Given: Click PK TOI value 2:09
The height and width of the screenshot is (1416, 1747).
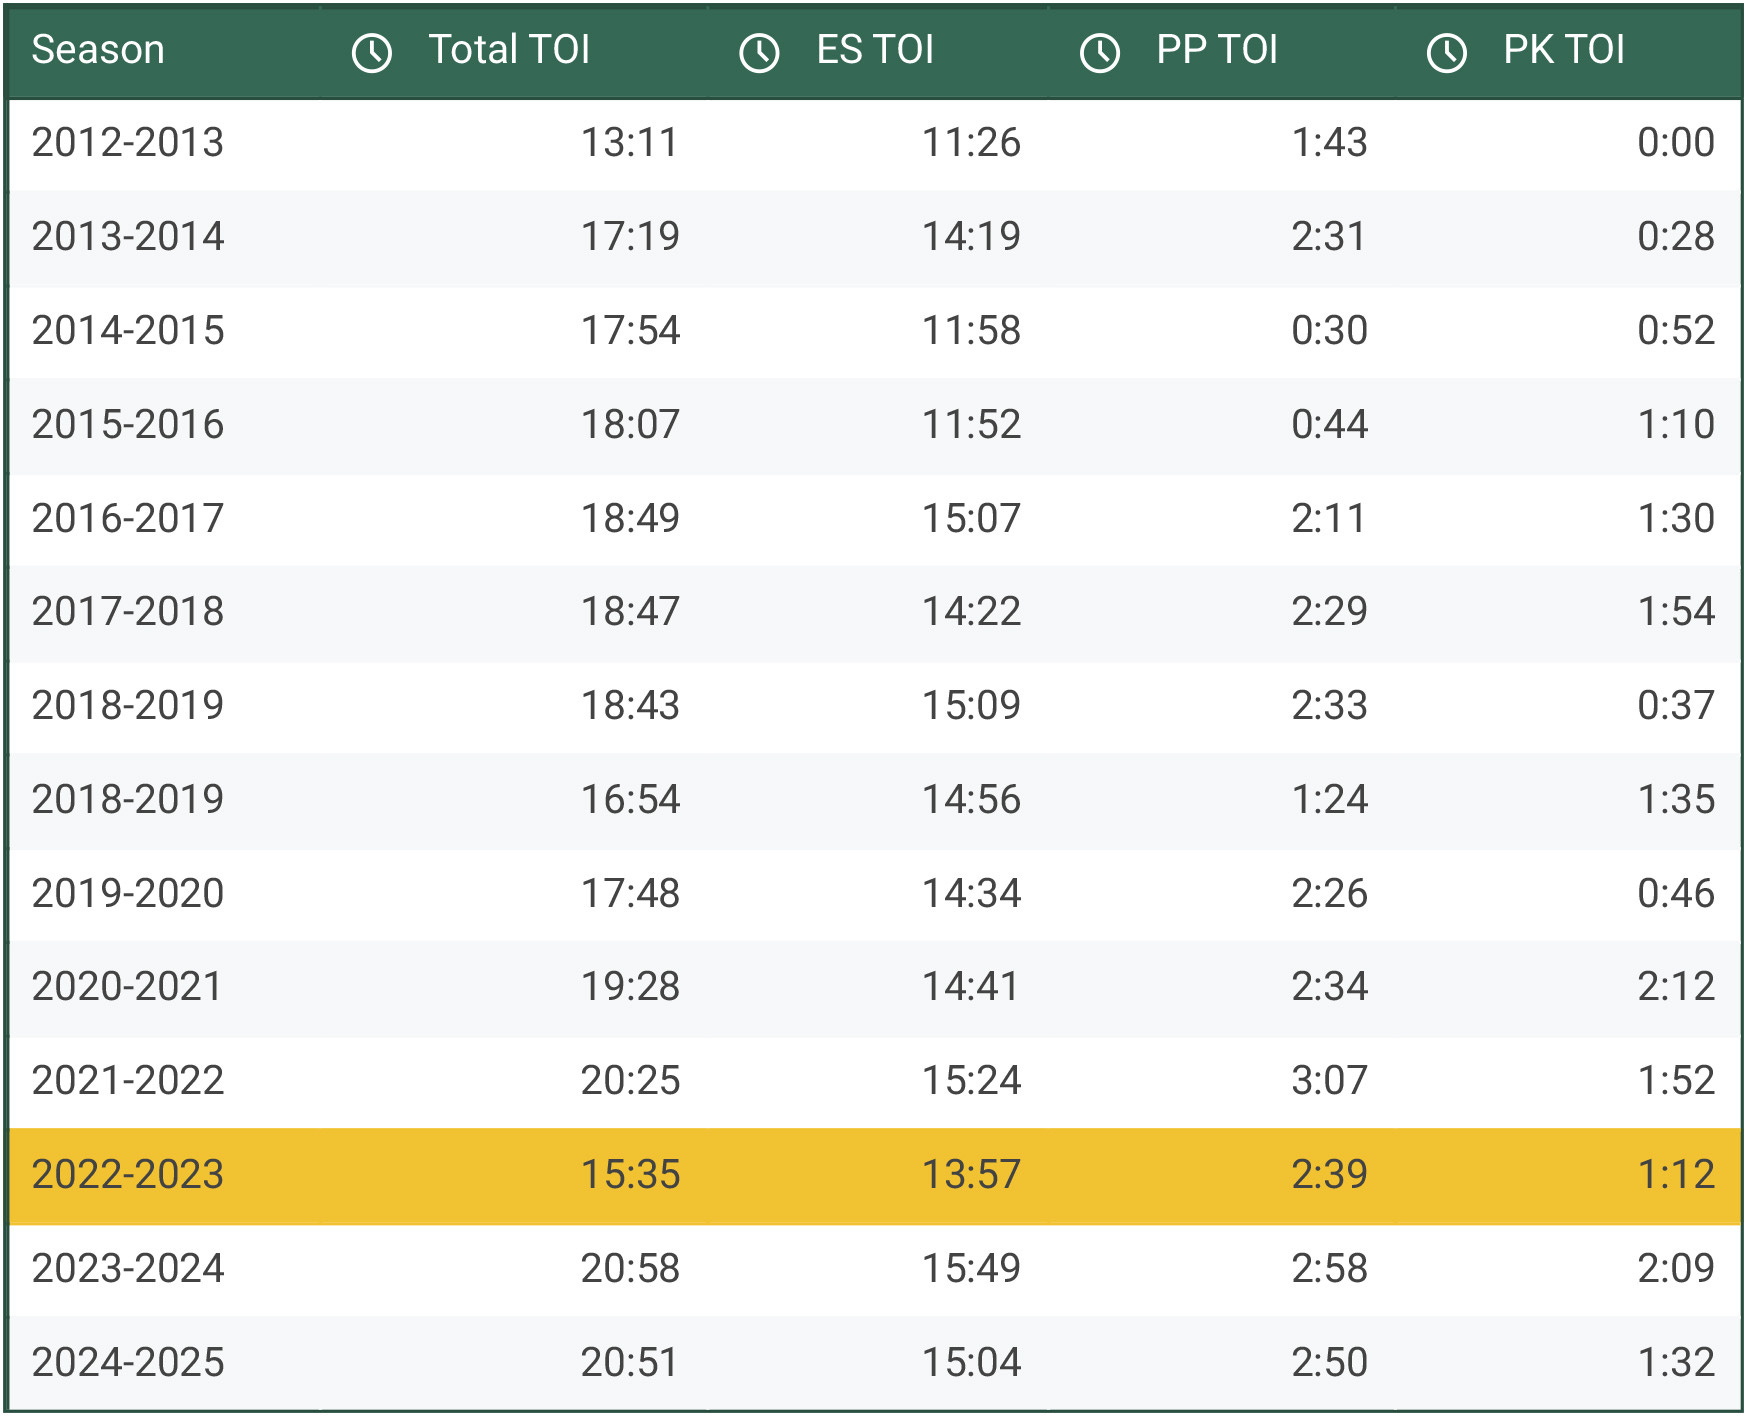Looking at the screenshot, I should tap(1676, 1269).
